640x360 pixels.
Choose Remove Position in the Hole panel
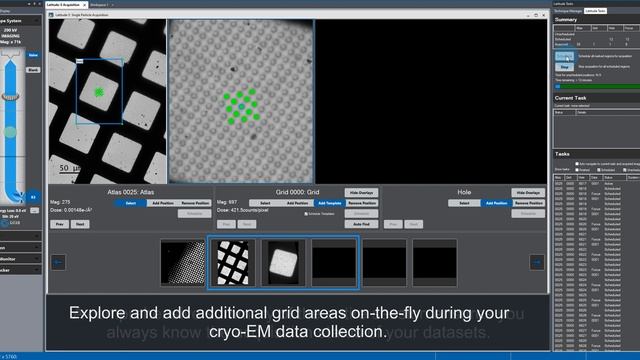tap(529, 203)
